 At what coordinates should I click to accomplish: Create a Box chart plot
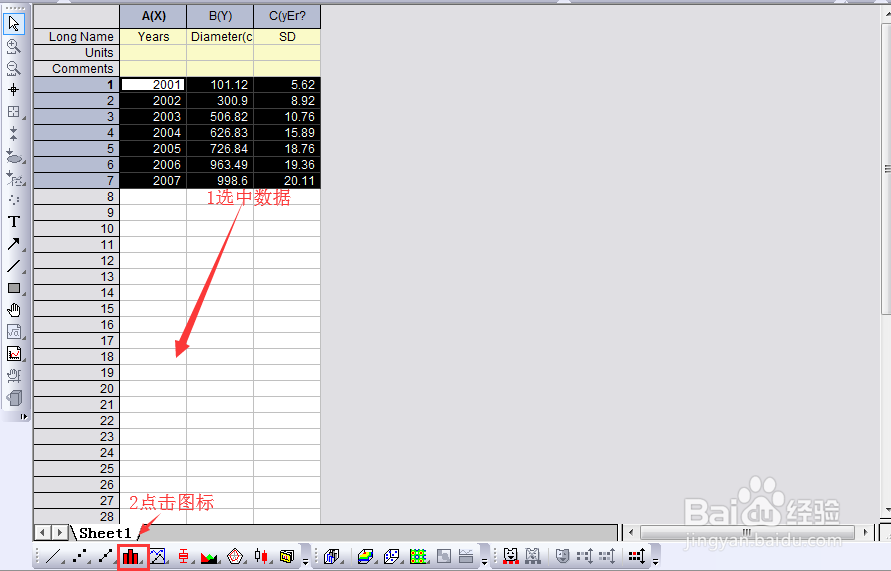pos(184,556)
